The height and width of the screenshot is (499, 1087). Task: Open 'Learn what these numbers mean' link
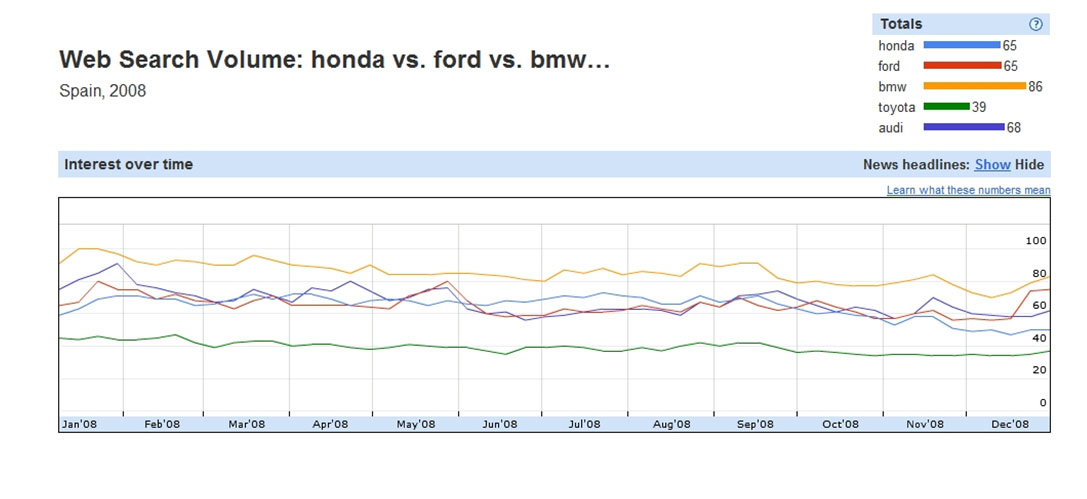click(968, 190)
